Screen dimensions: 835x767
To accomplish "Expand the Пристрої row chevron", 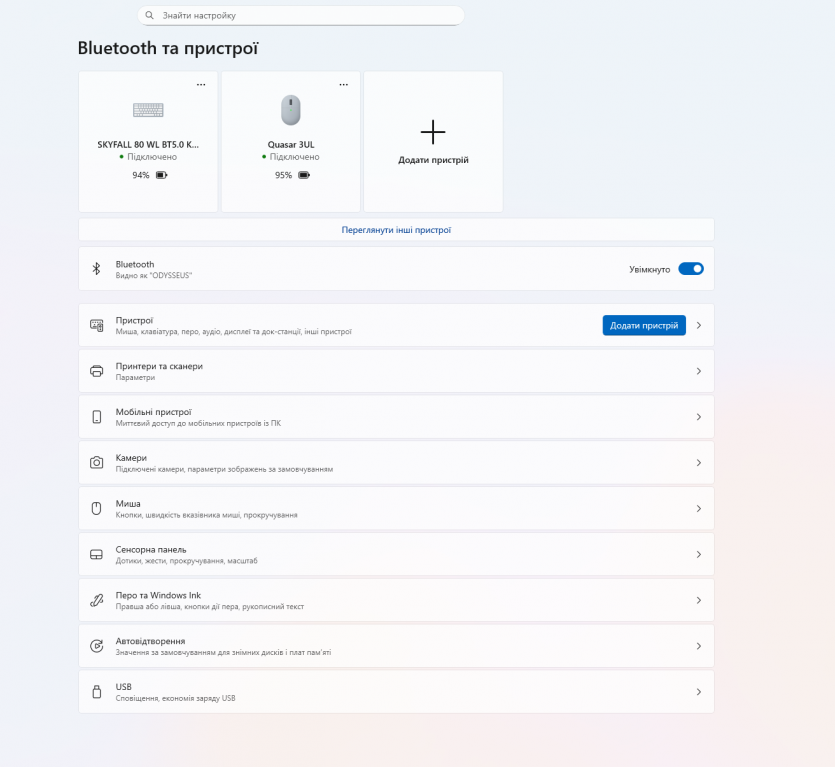I will click(699, 325).
